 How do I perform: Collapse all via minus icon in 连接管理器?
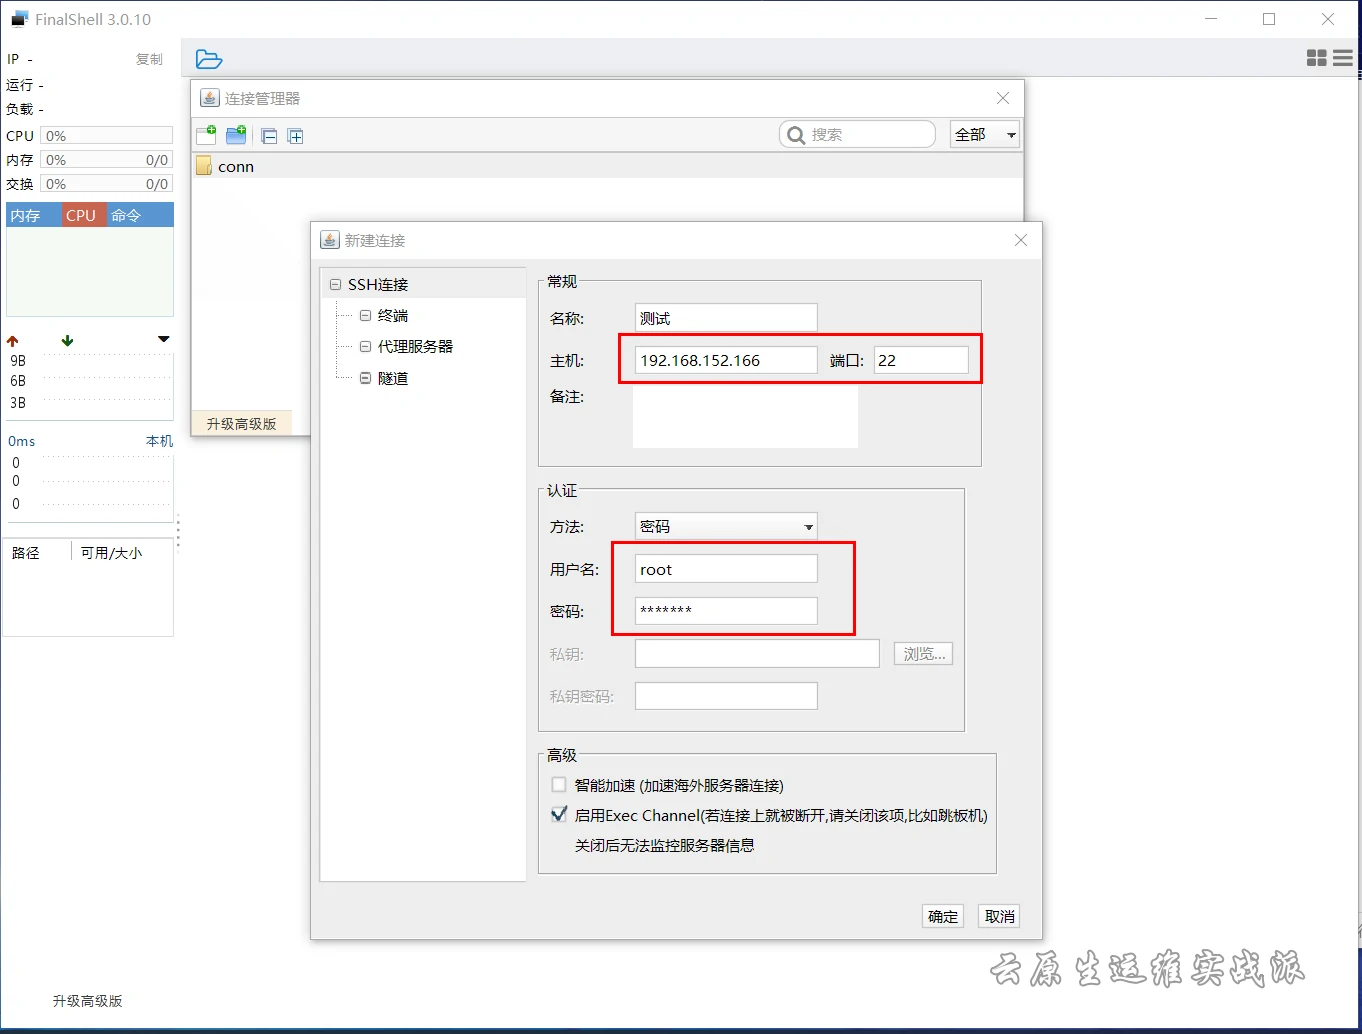point(269,136)
